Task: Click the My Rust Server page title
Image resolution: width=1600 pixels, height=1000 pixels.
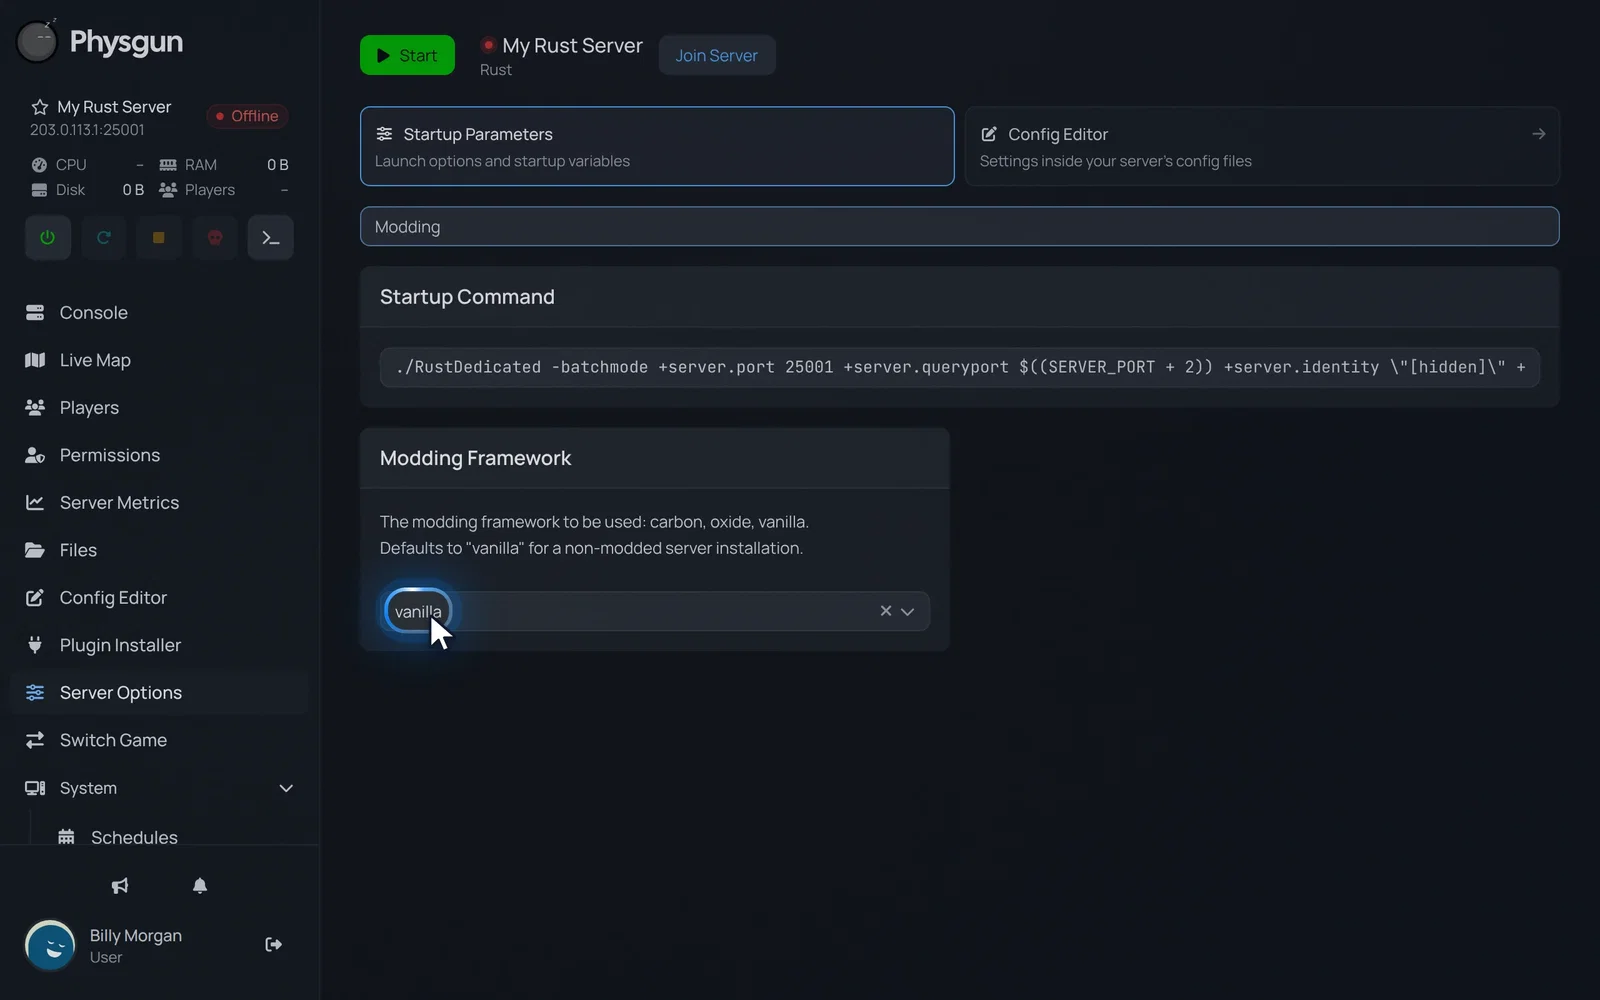Action: 572,46
